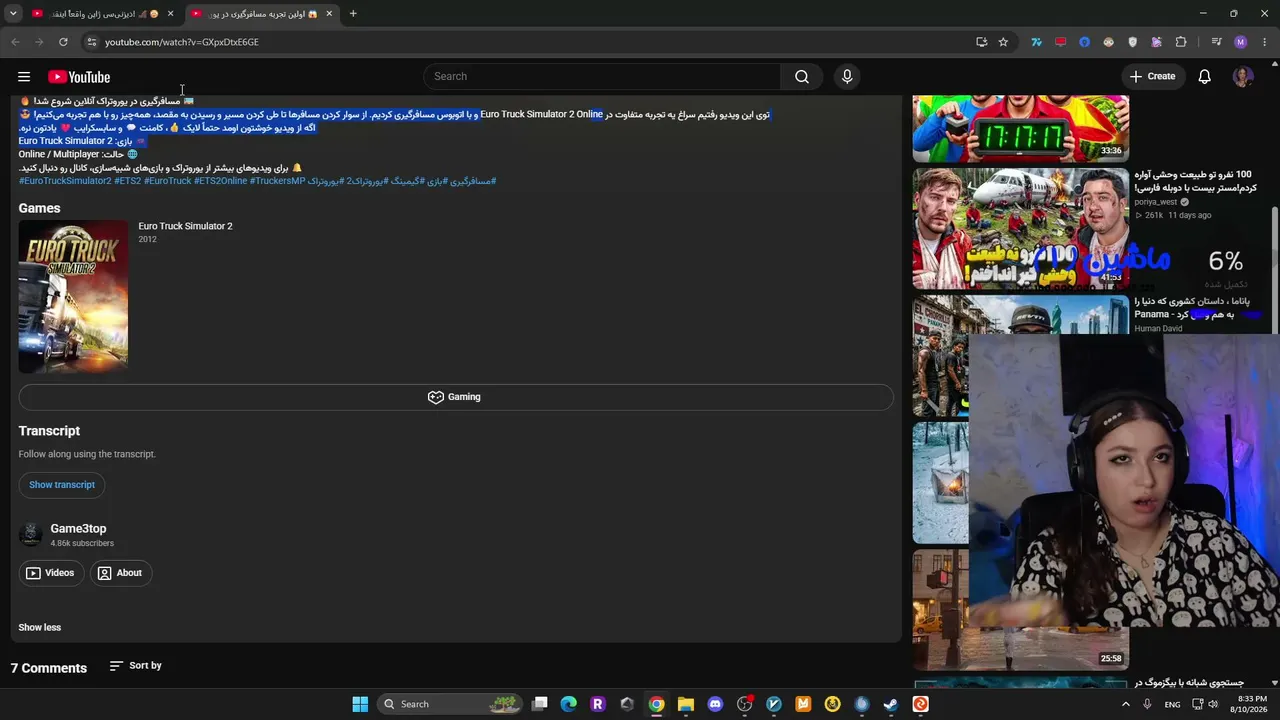Focus the YouTube search input field
The height and width of the screenshot is (720, 1280).
pyautogui.click(x=602, y=77)
